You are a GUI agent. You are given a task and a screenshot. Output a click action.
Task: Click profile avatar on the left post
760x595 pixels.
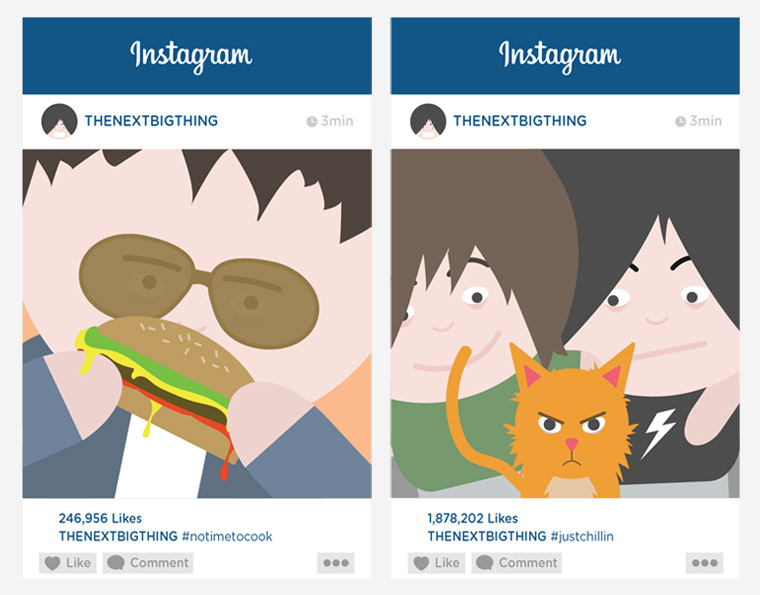point(59,121)
